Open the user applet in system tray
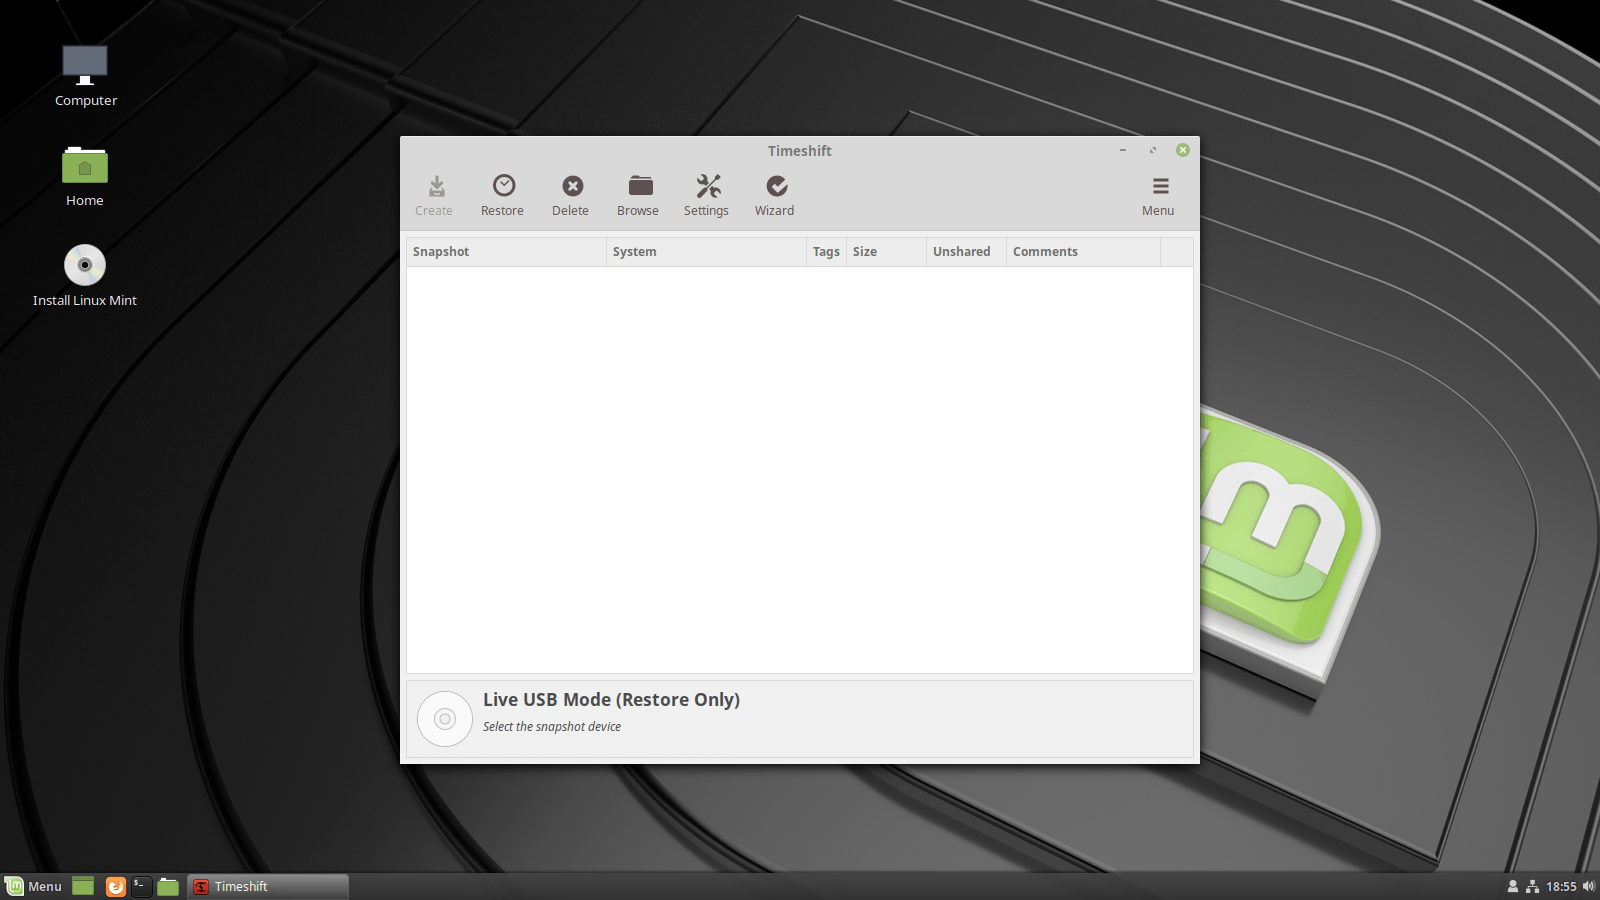Image resolution: width=1600 pixels, height=900 pixels. 1513,886
